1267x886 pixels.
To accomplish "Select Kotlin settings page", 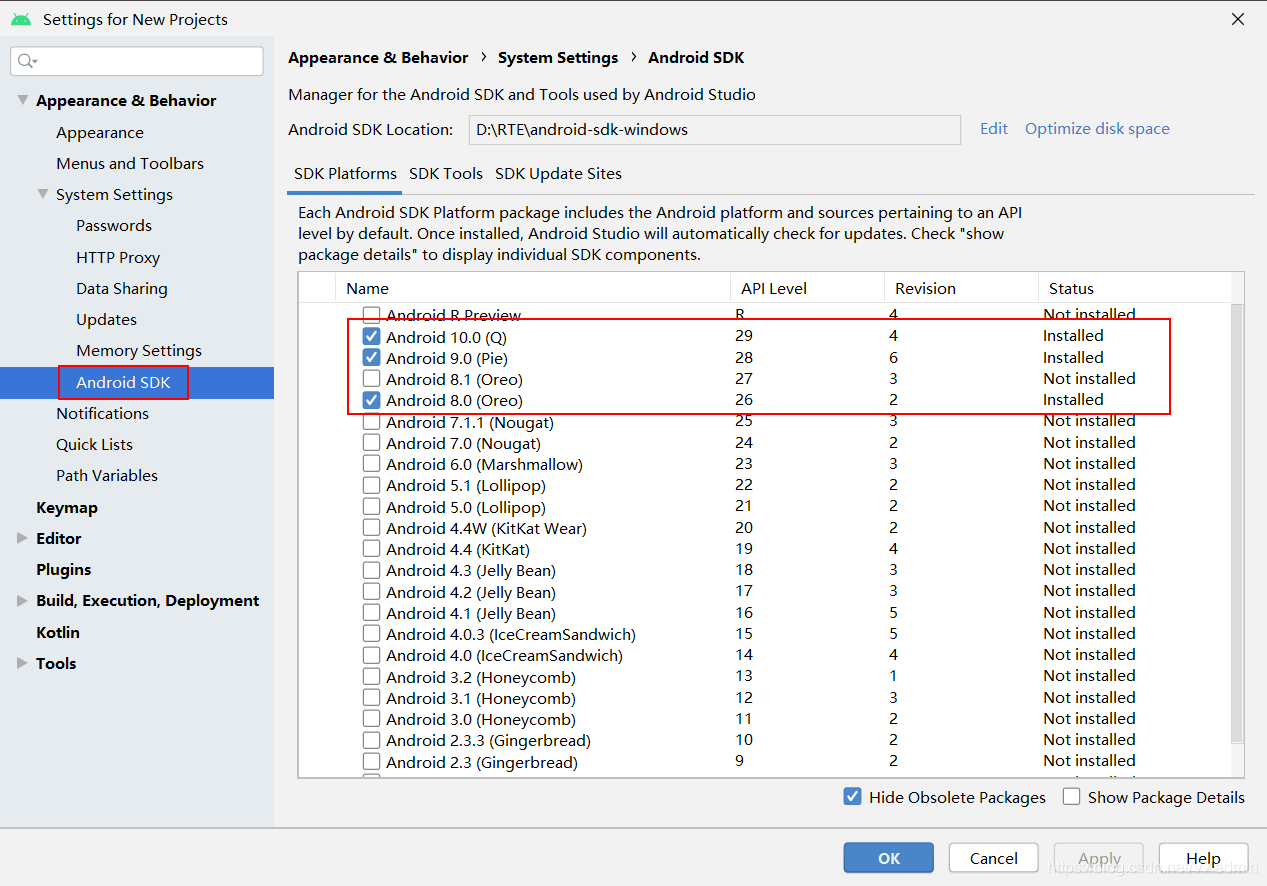I will 58,632.
